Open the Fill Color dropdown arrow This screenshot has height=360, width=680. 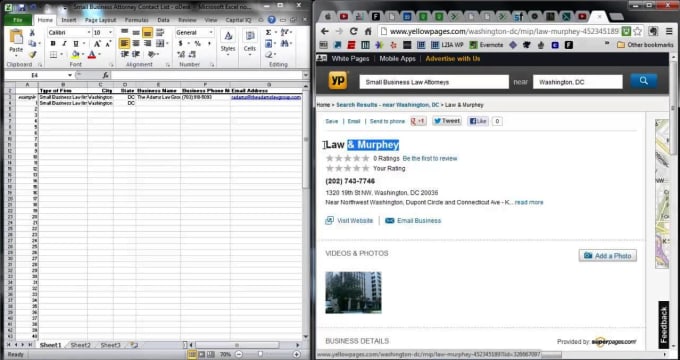click(84, 55)
